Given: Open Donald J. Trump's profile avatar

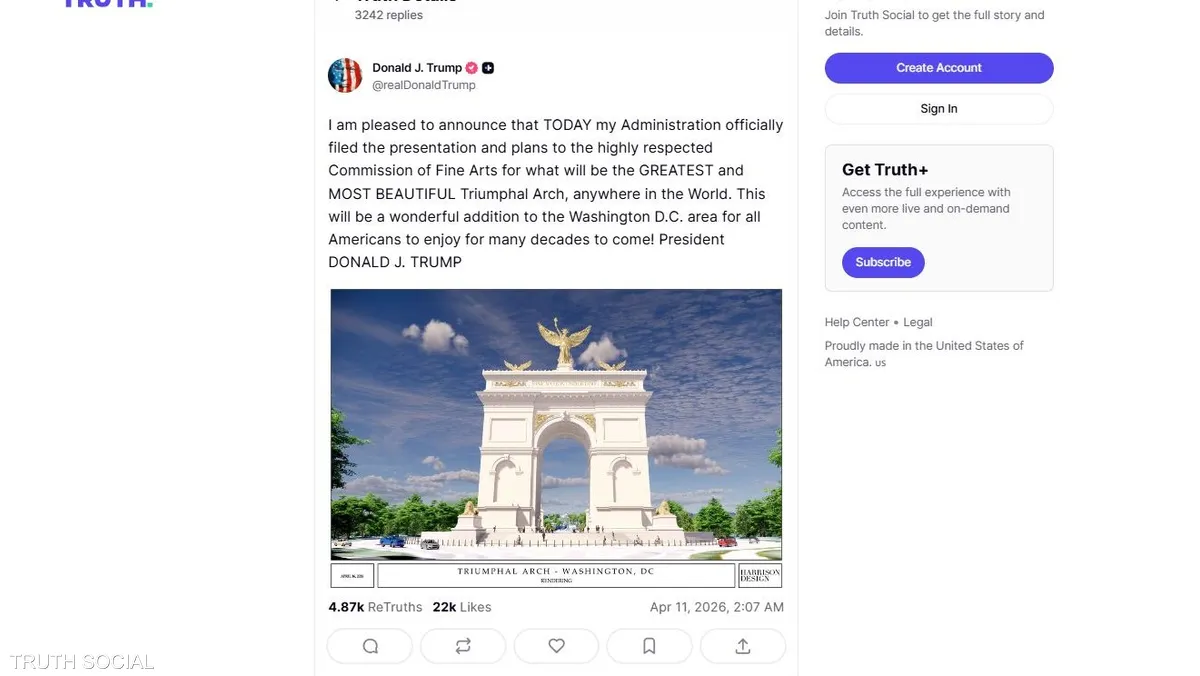Looking at the screenshot, I should tap(345, 76).
